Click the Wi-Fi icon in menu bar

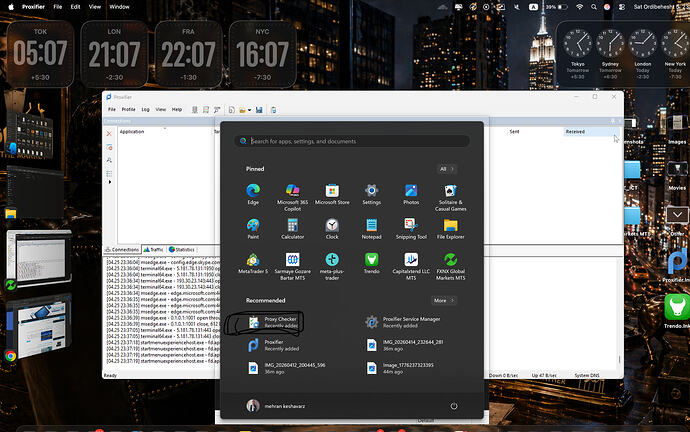(580, 7)
